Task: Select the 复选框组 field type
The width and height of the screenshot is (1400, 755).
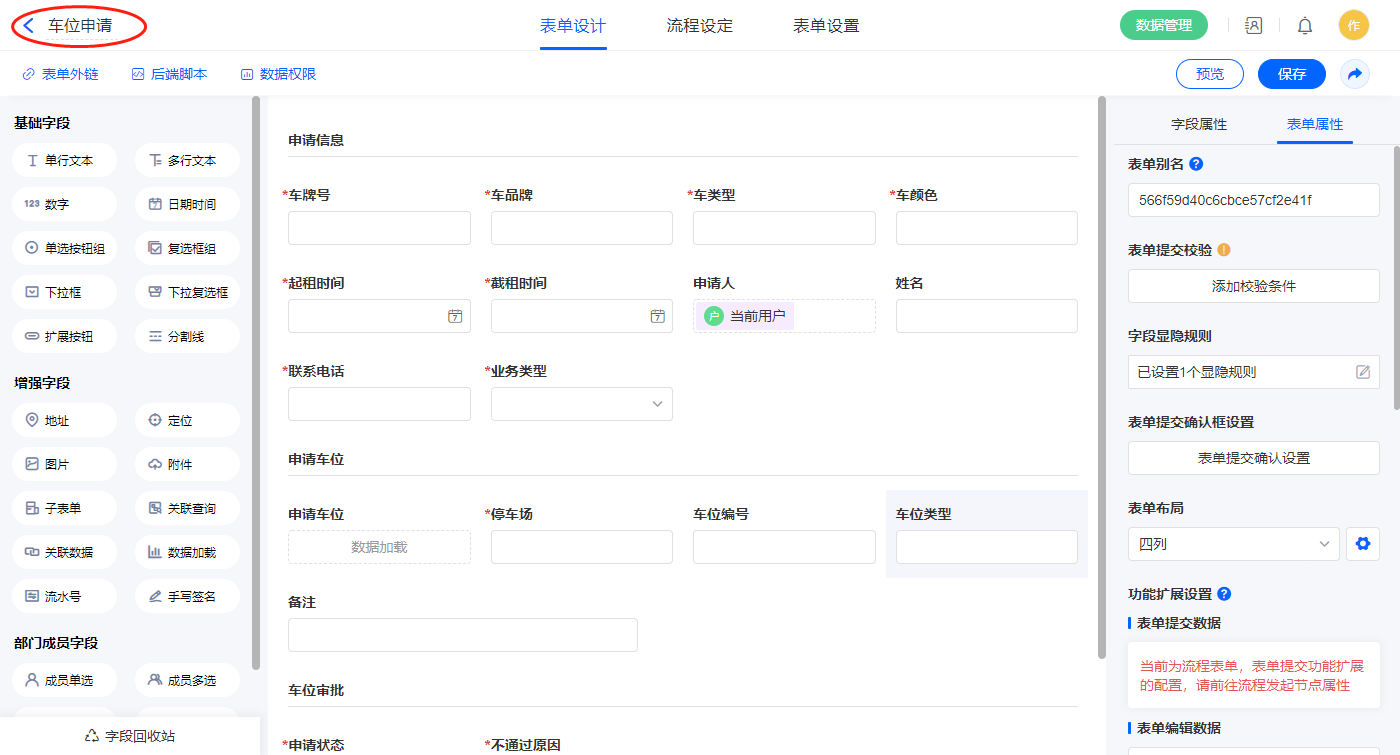Action: [x=187, y=248]
